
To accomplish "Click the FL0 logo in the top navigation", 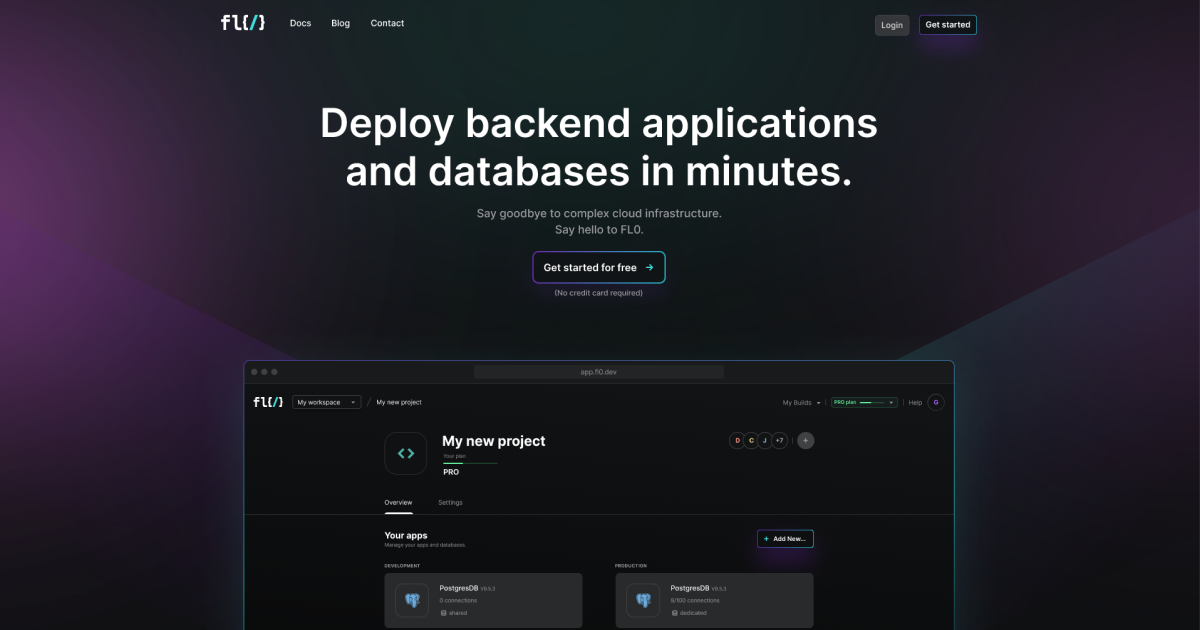I will 241,22.
